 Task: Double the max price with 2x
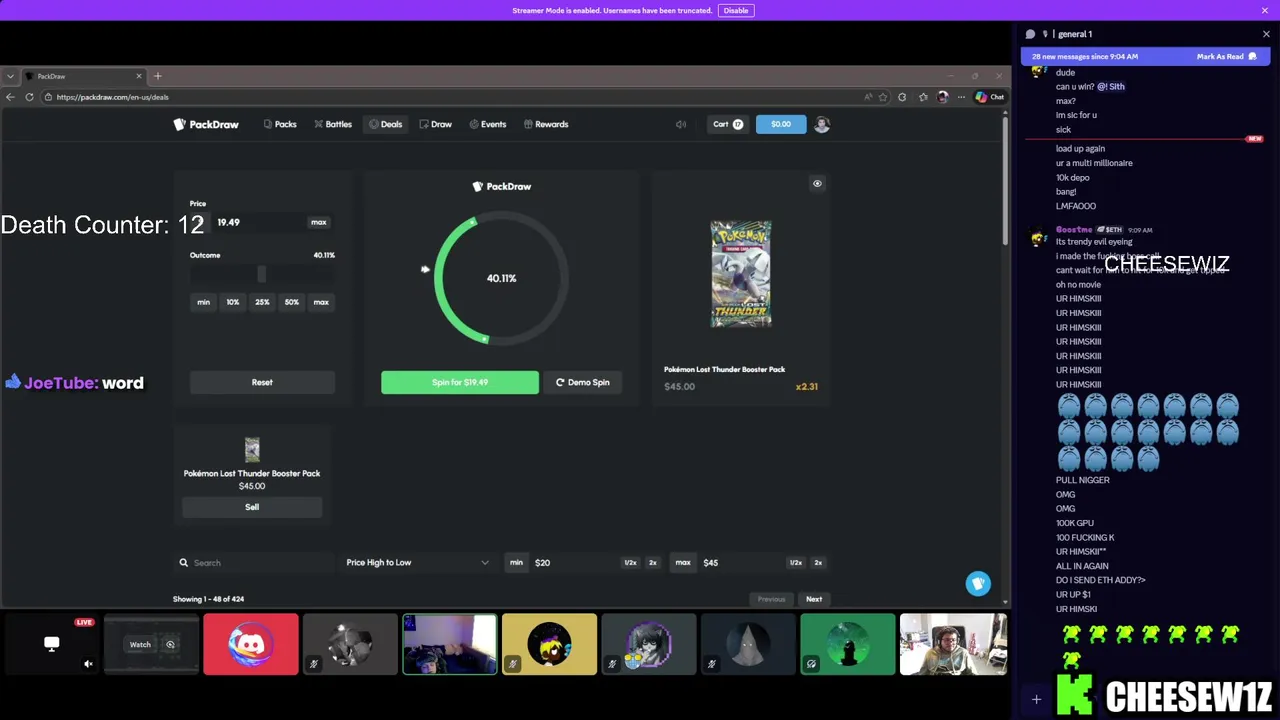pos(818,563)
